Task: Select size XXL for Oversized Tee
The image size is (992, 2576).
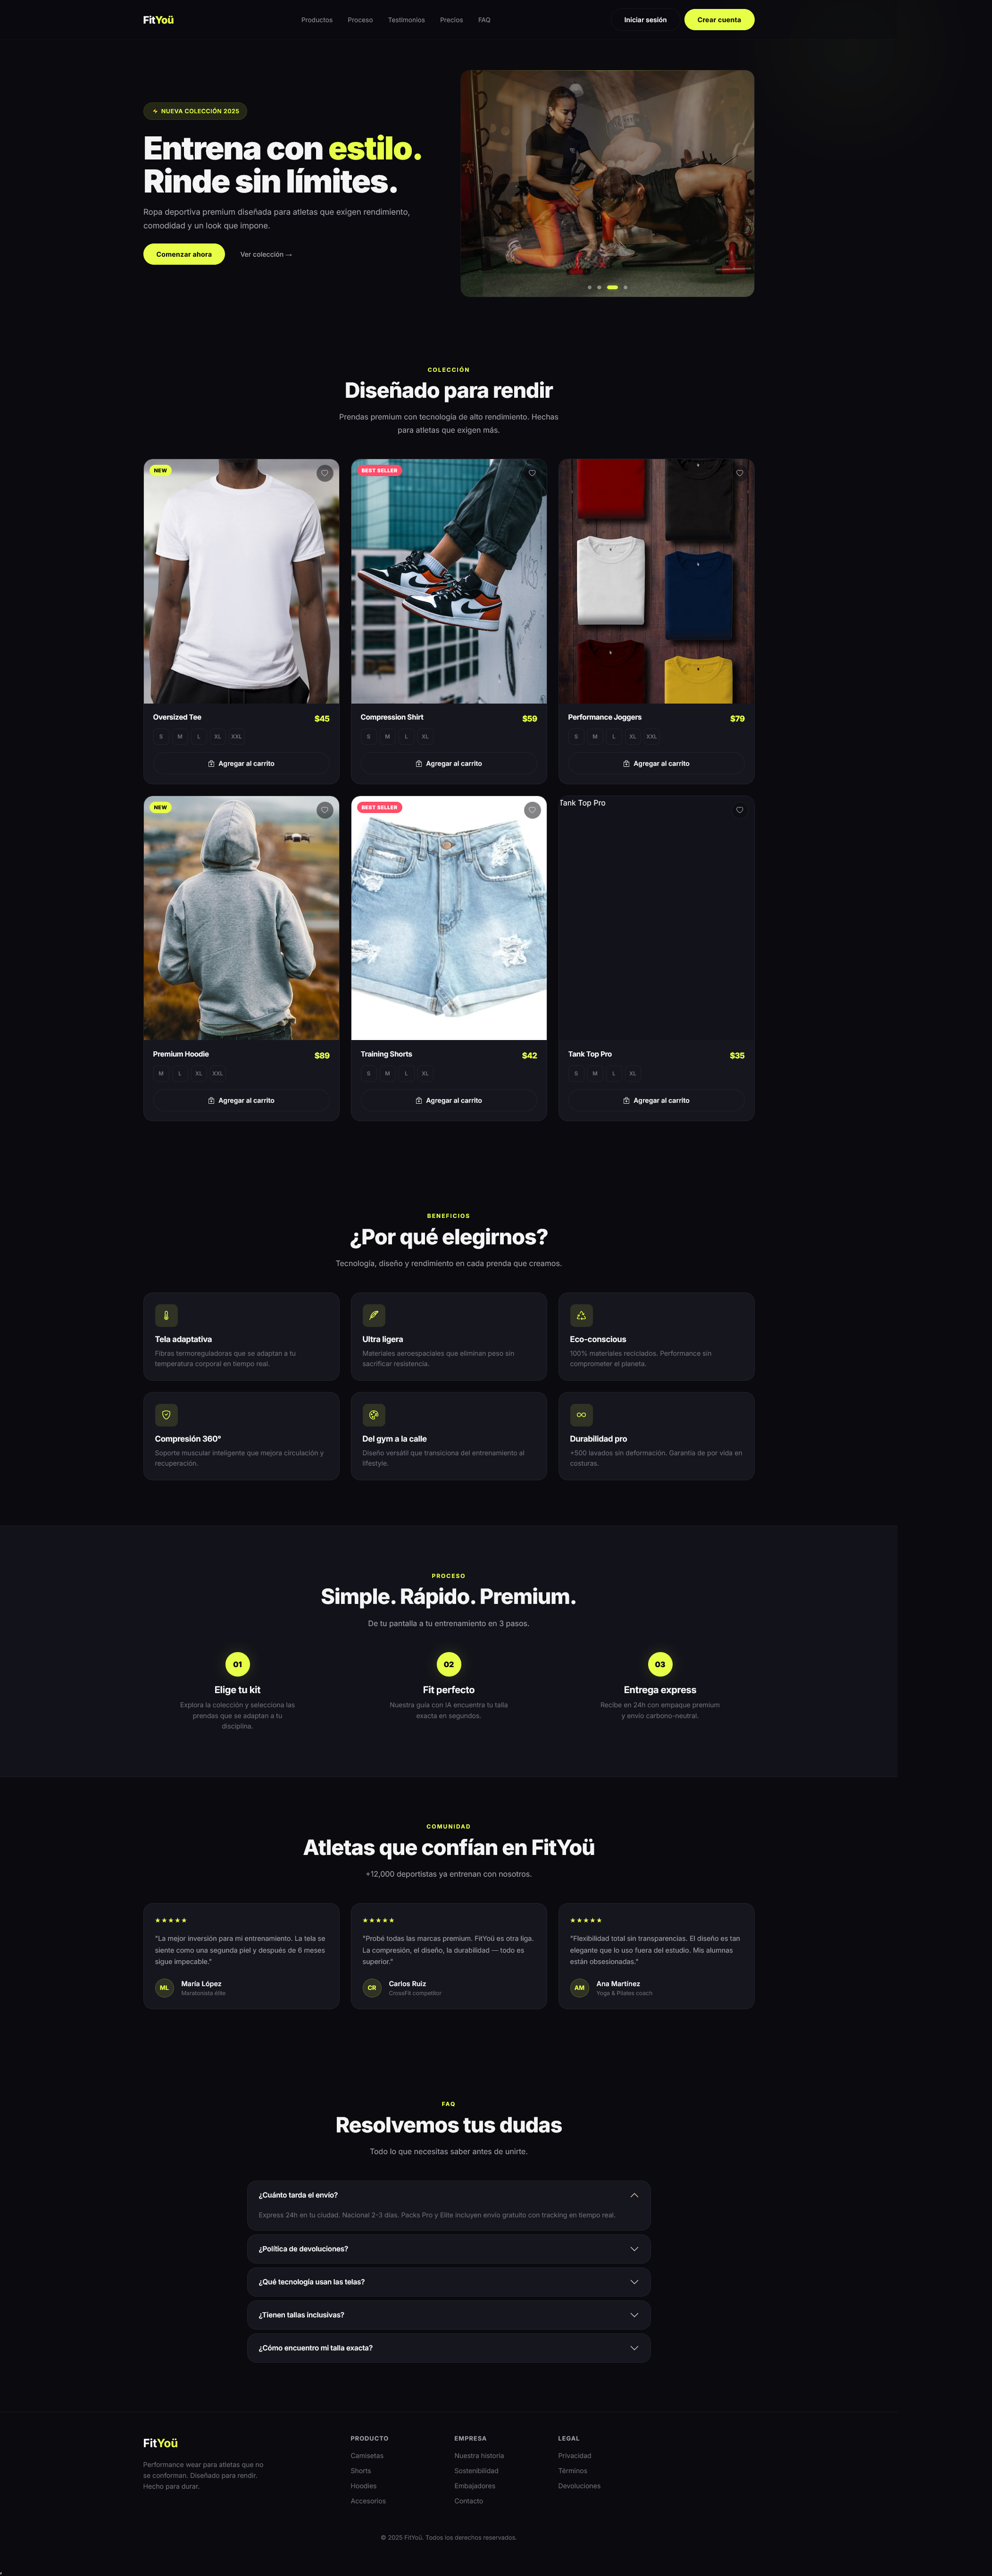Action: [x=237, y=737]
